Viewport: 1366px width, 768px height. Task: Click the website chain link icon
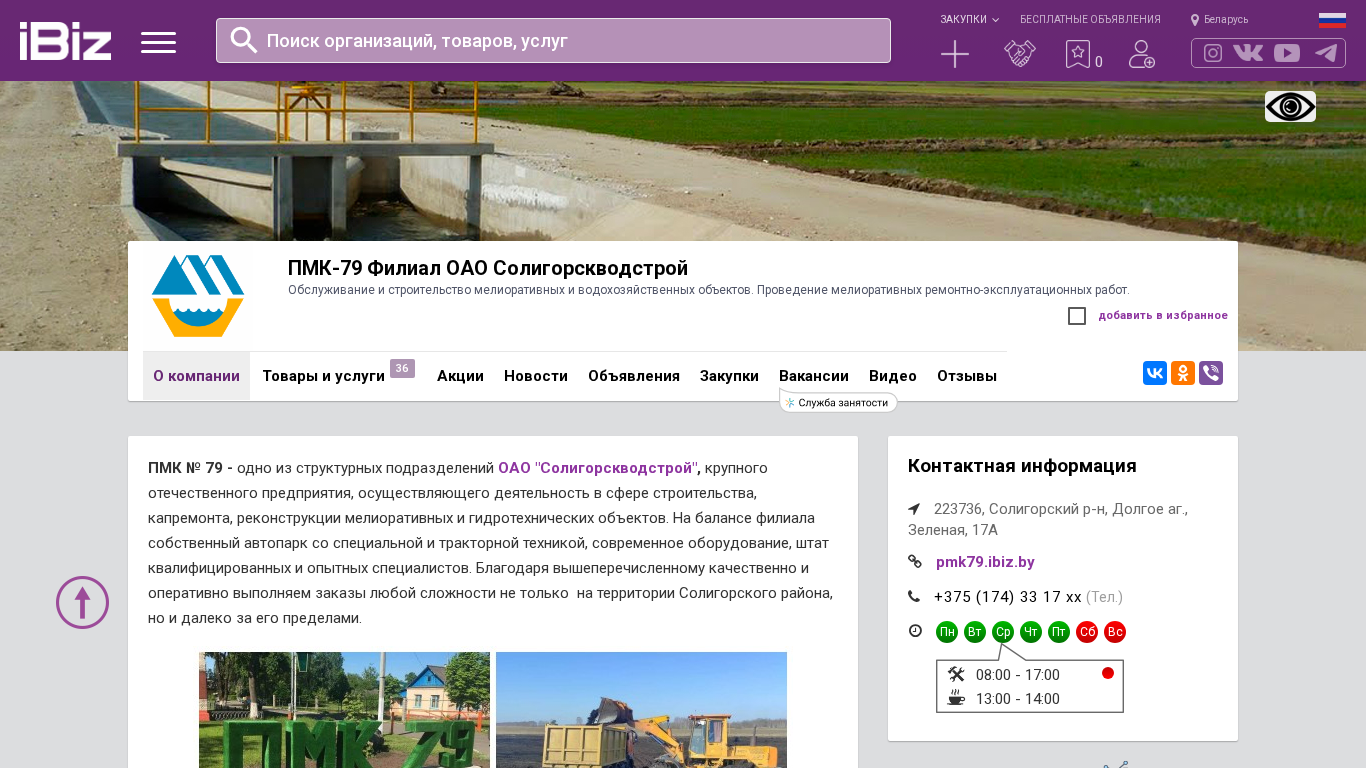(x=914, y=562)
